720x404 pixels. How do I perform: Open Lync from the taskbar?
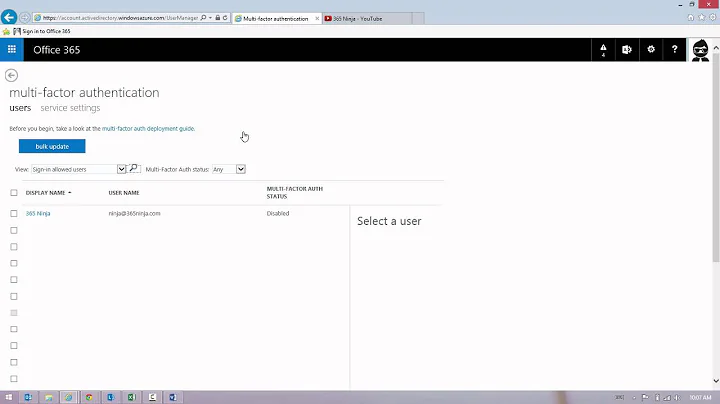tap(111, 397)
